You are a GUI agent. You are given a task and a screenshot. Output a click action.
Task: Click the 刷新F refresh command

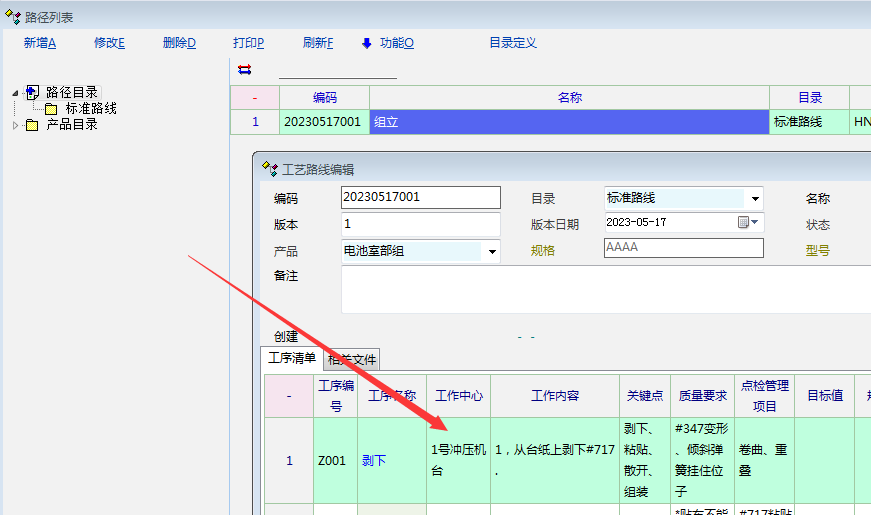318,43
